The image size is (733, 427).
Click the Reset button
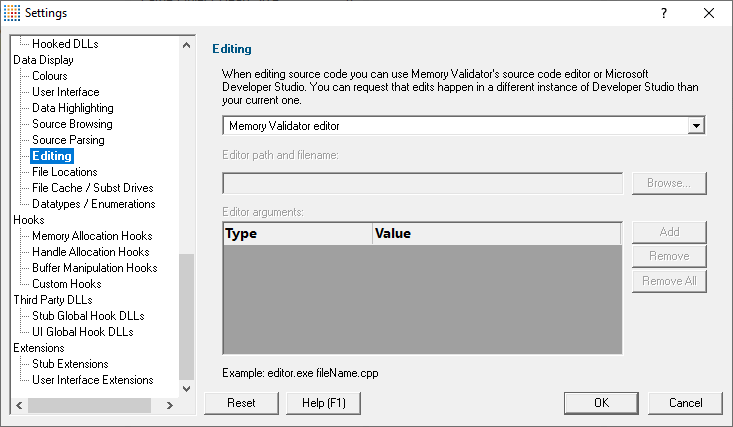(241, 403)
